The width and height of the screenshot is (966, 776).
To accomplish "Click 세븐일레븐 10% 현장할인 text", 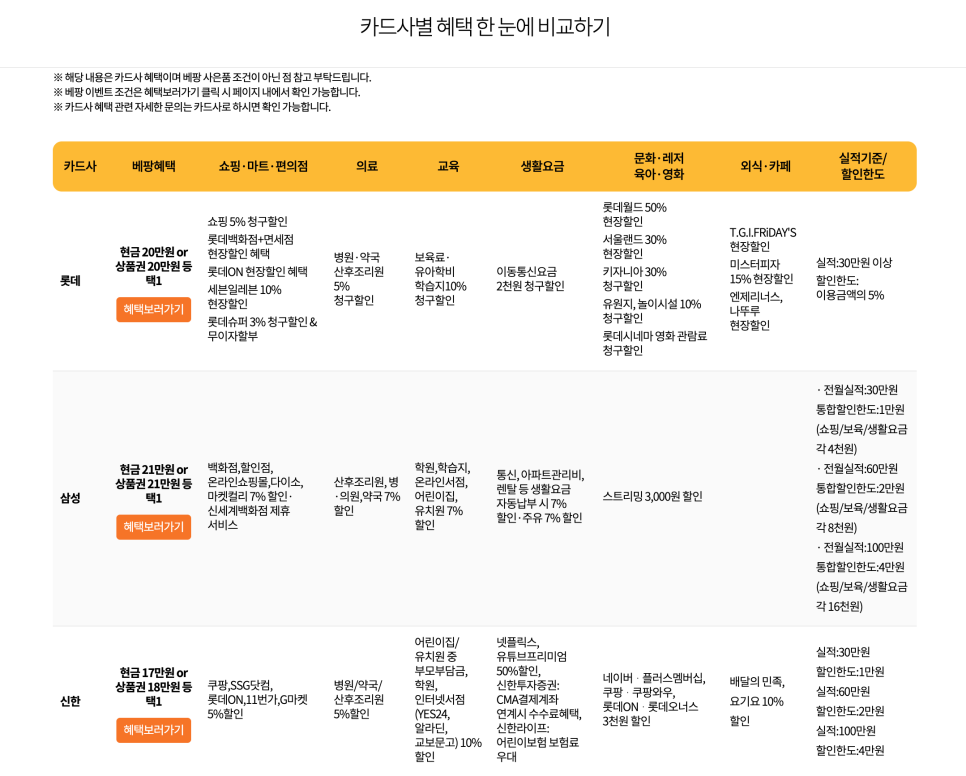I will [x=245, y=297].
